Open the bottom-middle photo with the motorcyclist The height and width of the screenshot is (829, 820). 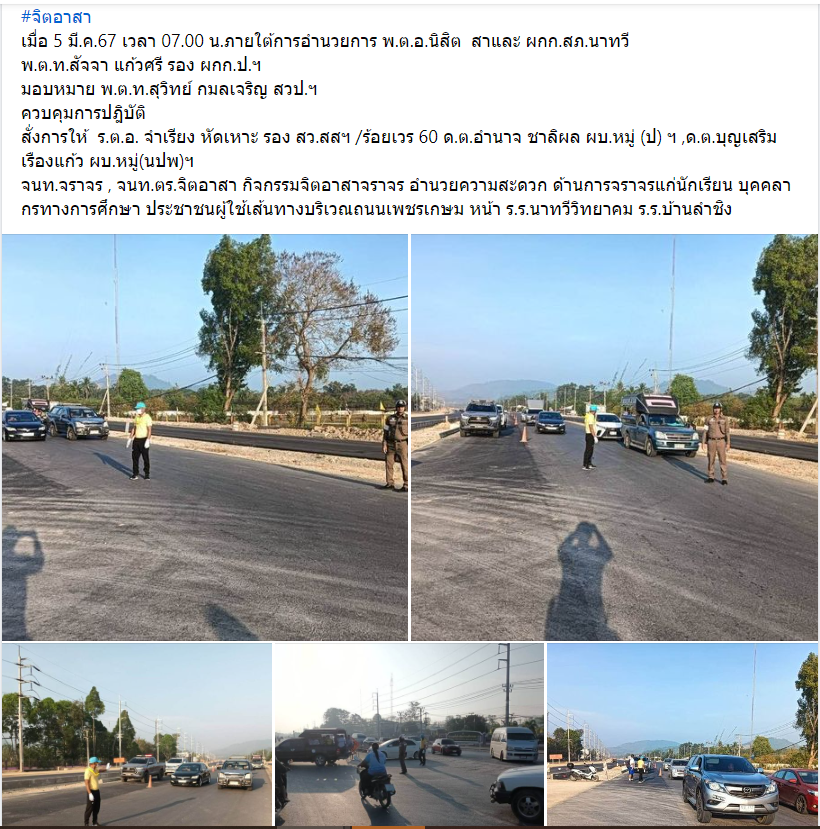(409, 734)
